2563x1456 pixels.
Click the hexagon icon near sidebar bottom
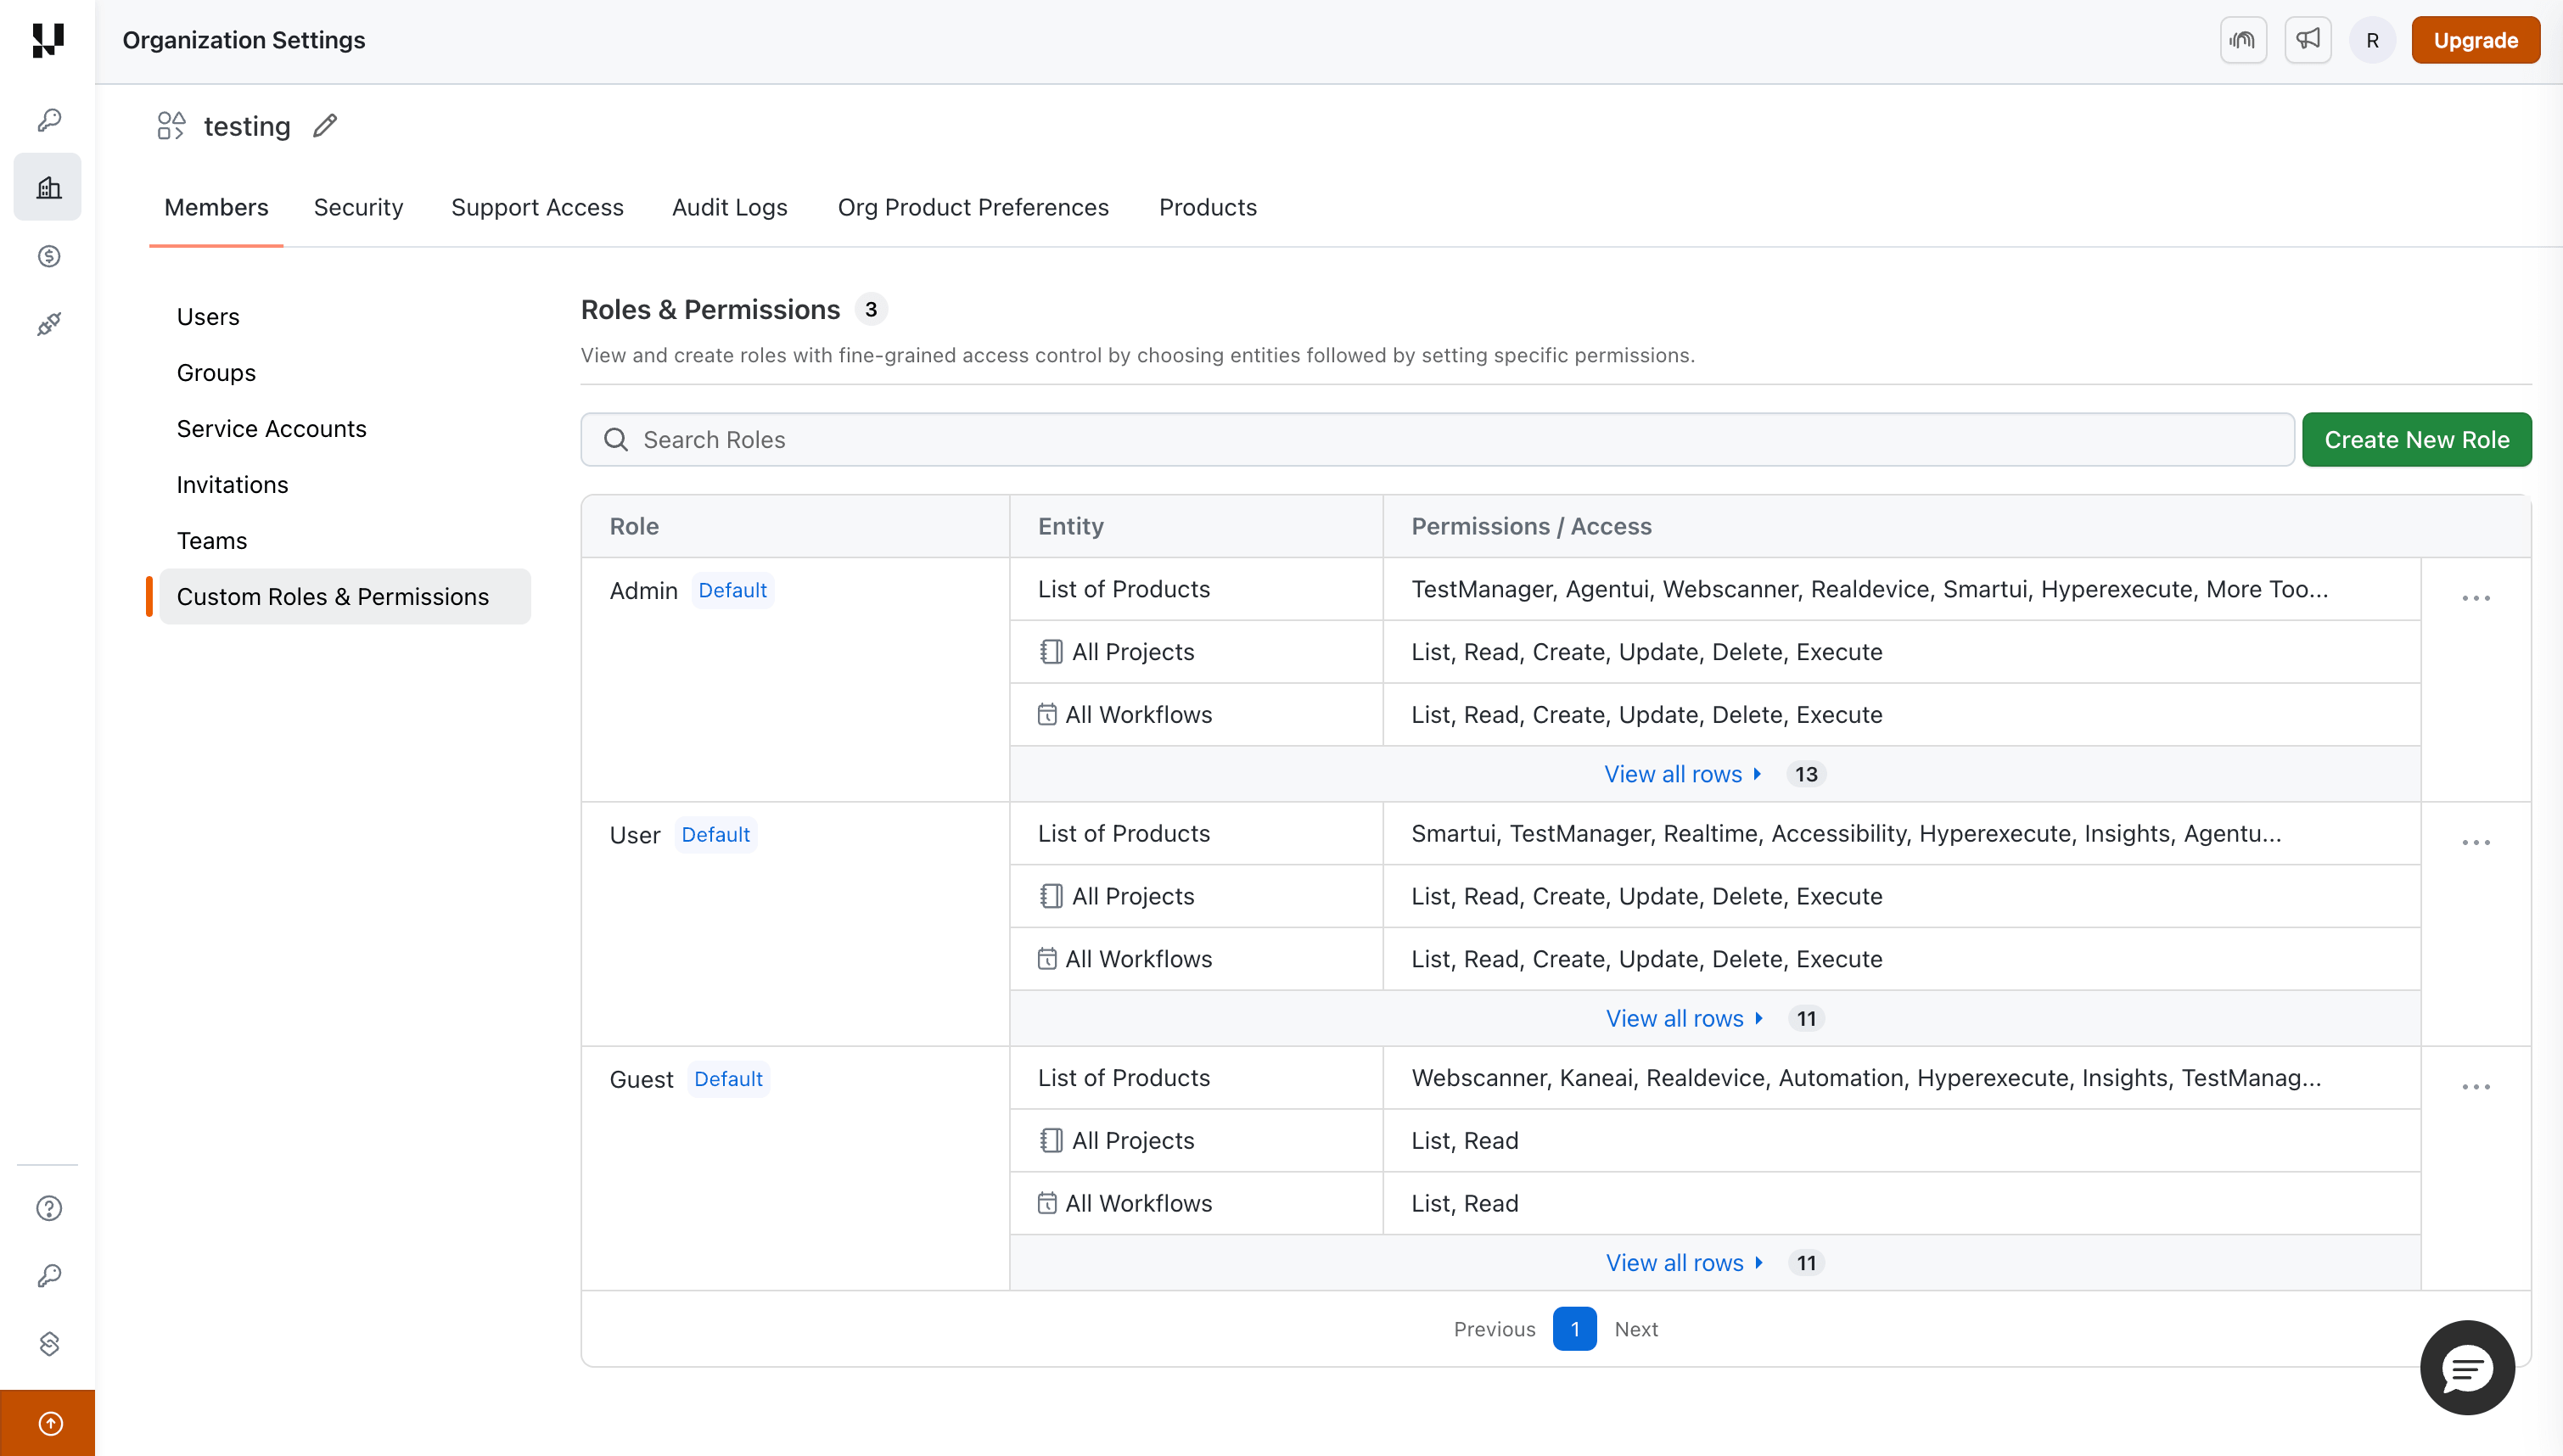pos(49,1343)
